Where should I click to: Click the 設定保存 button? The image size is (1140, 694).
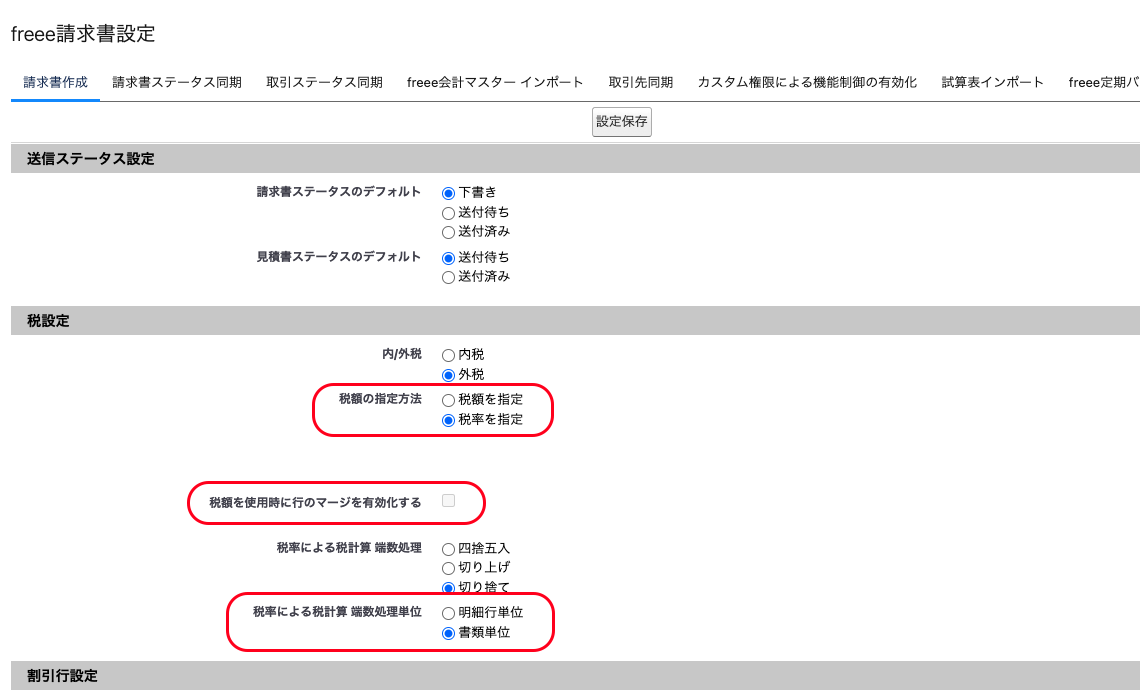[622, 122]
